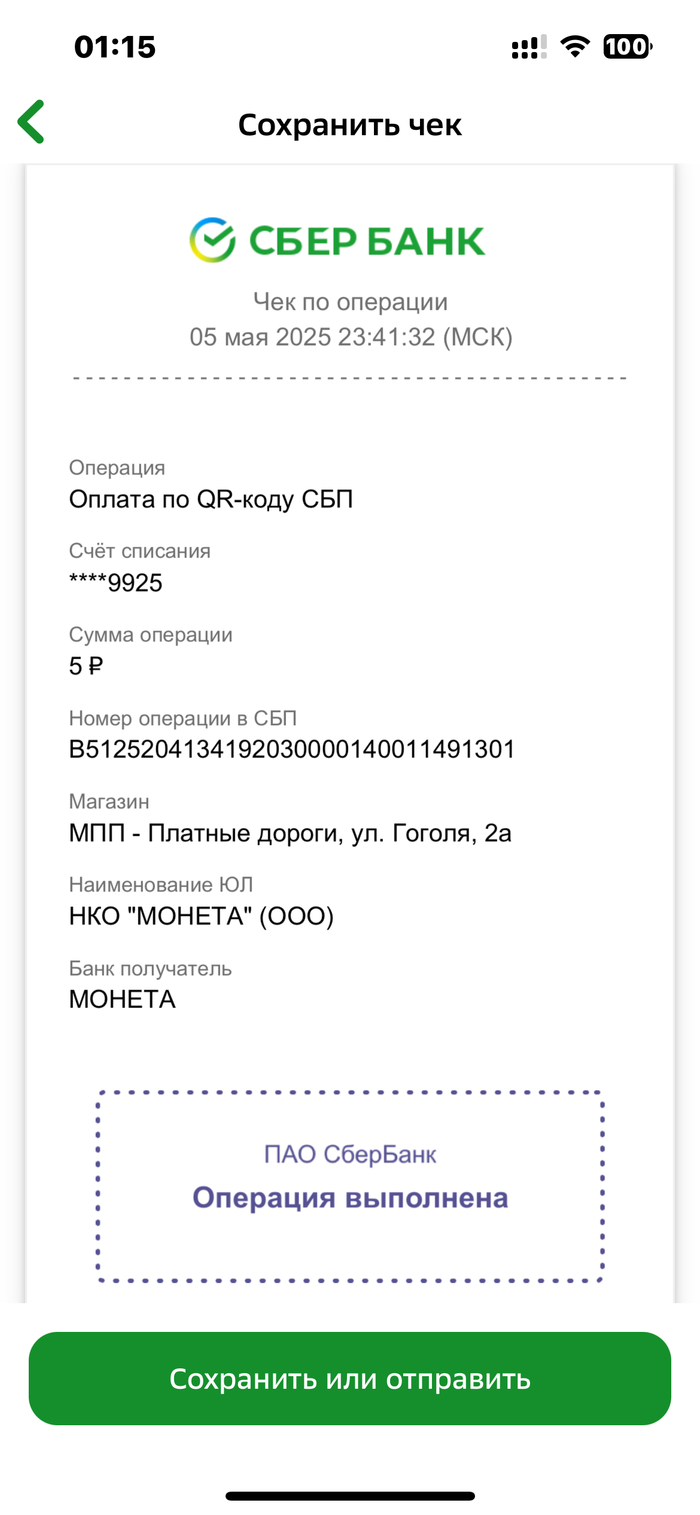Tap the 'Сохранить чек' header title
Screen dimensions: 700x1515
tap(350, 125)
